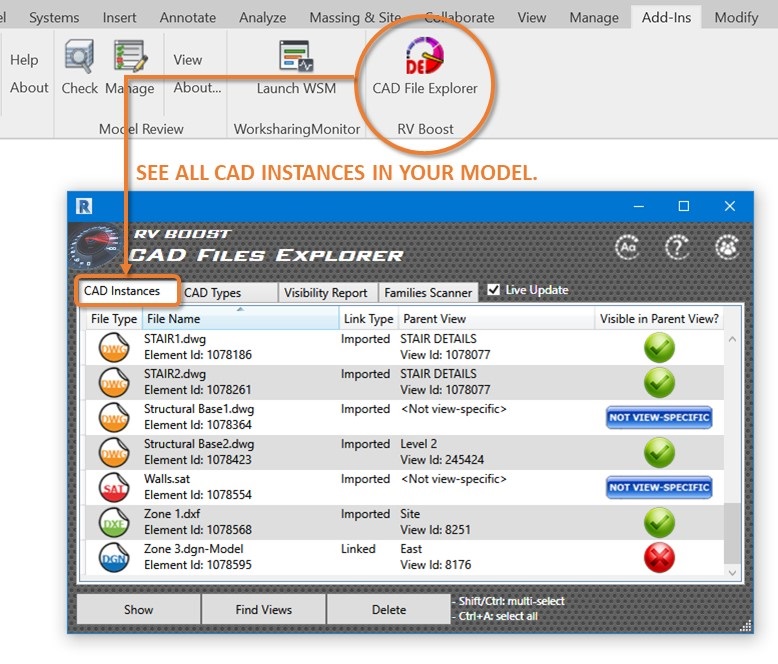The width and height of the screenshot is (778, 664).
Task: Click the text size (Aa) icon
Action: point(628,247)
